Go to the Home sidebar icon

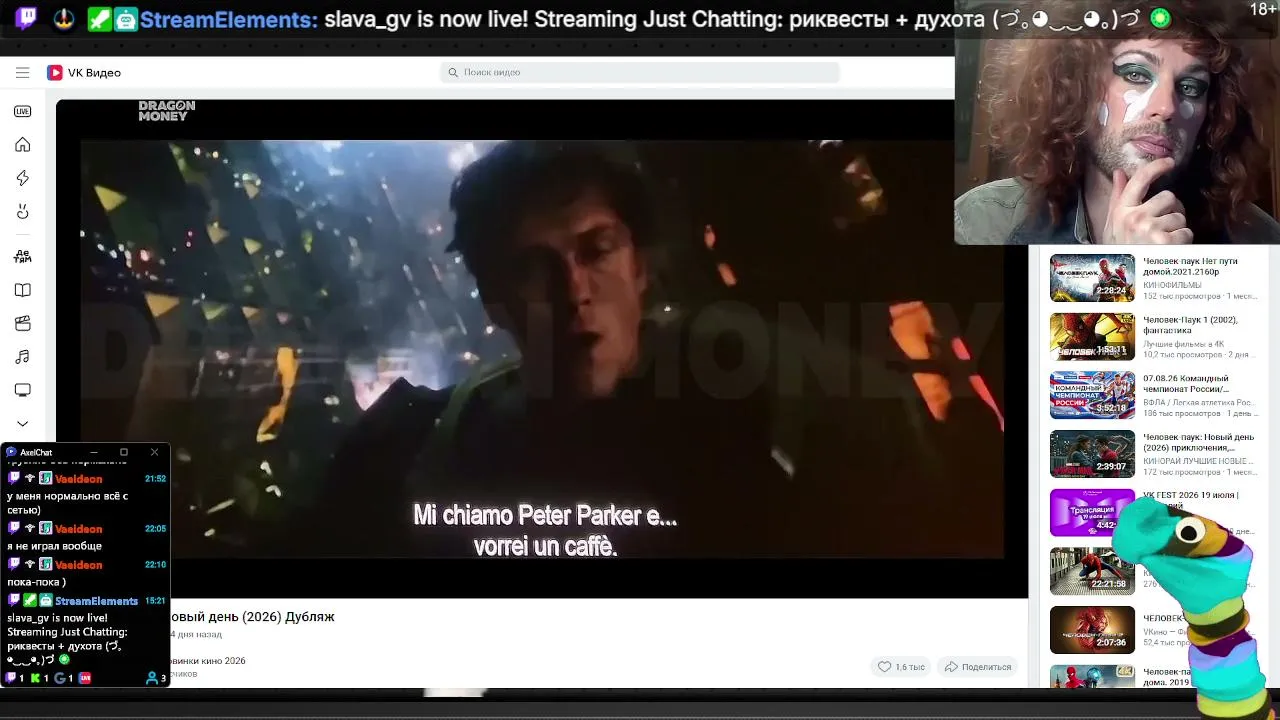click(22, 145)
